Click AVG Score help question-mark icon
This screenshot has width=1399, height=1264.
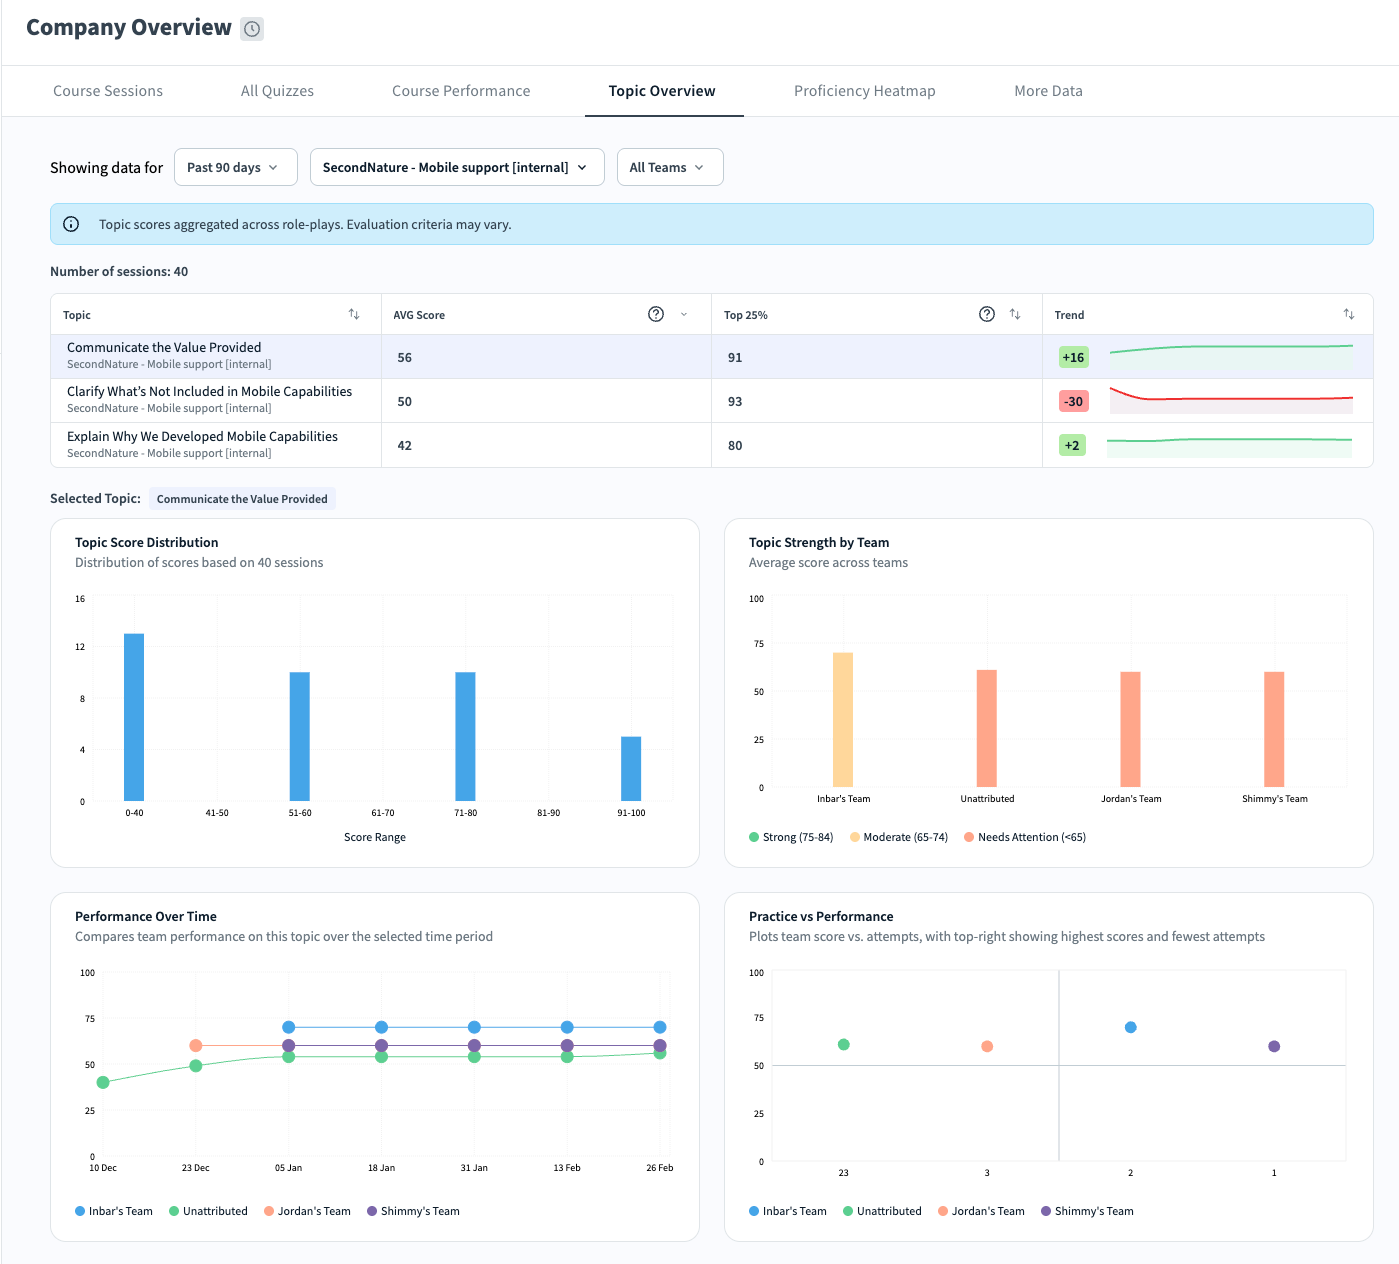click(x=656, y=314)
